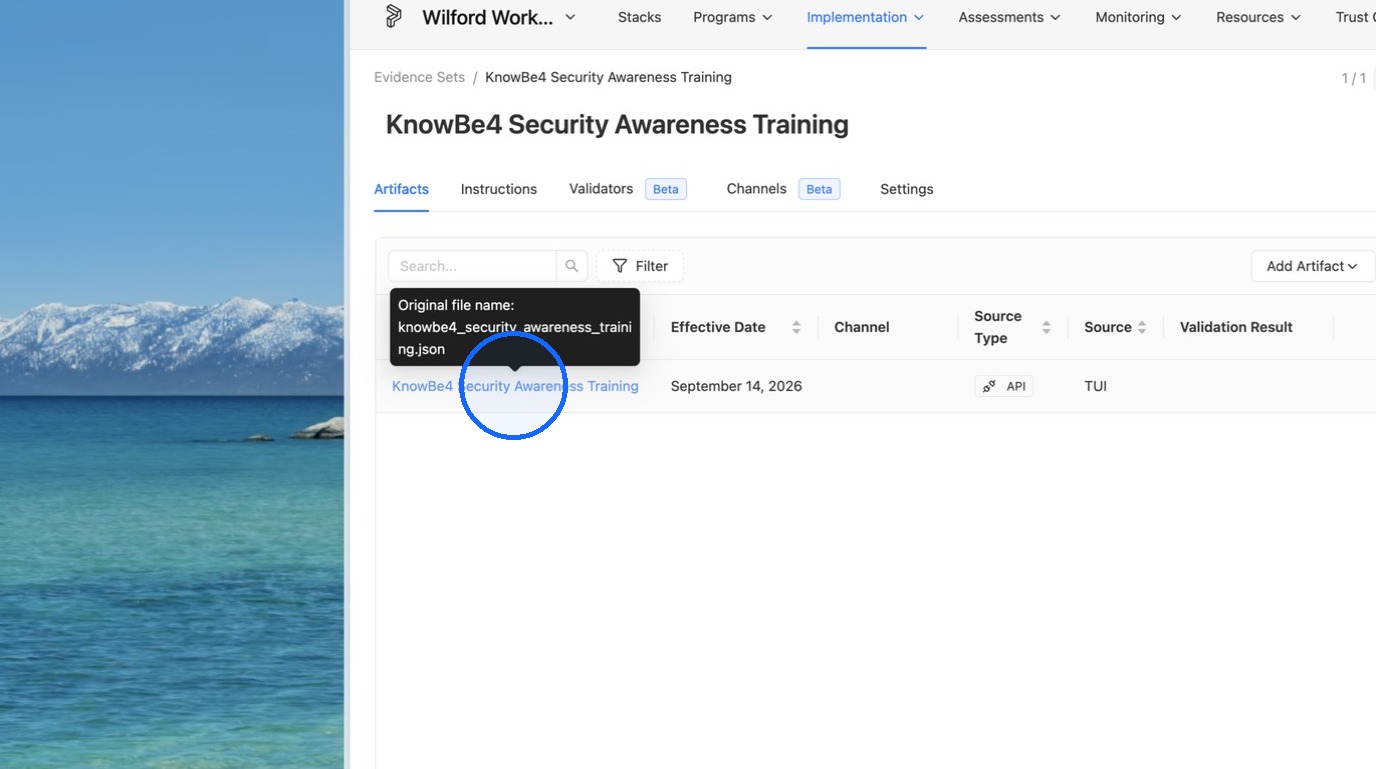
Task: Open the Settings tab
Action: click(x=907, y=189)
